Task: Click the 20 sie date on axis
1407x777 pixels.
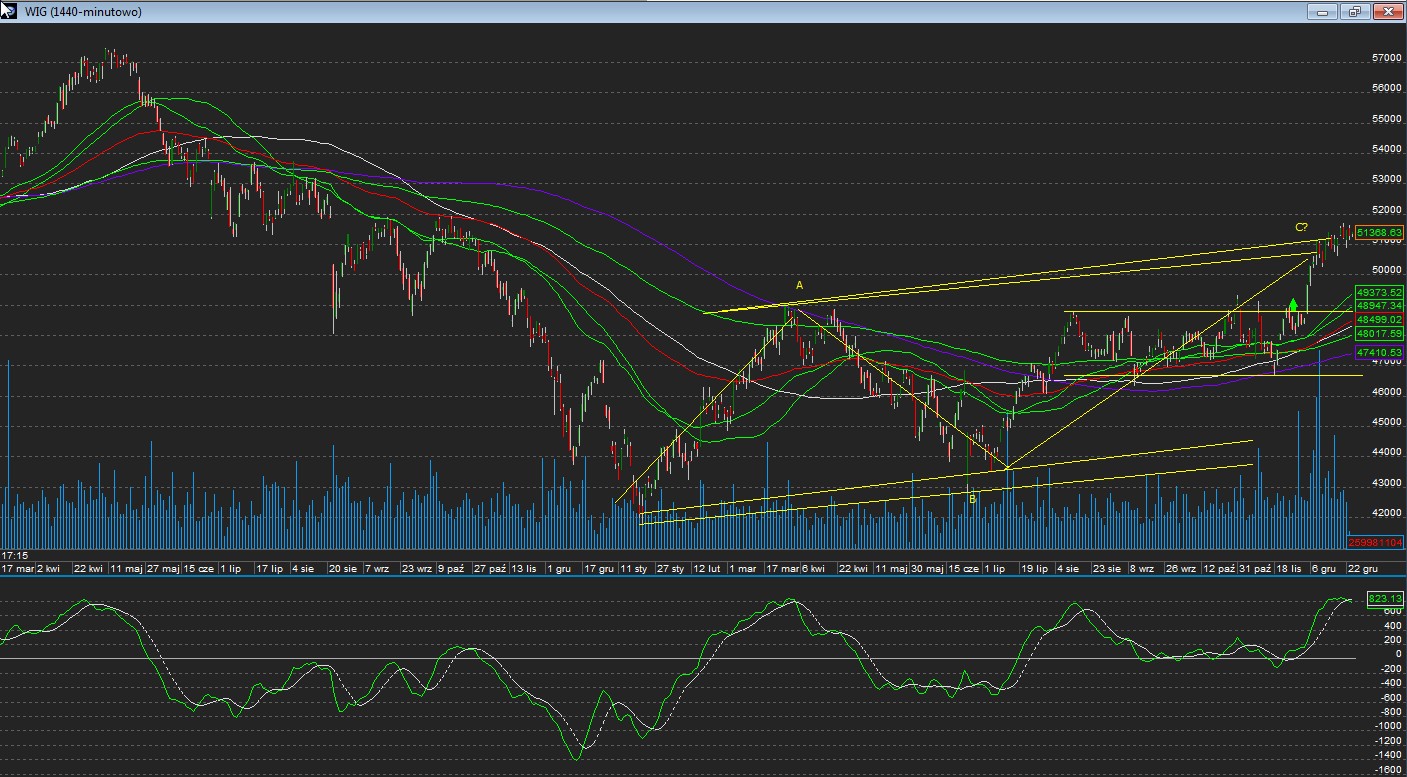Action: pos(343,568)
